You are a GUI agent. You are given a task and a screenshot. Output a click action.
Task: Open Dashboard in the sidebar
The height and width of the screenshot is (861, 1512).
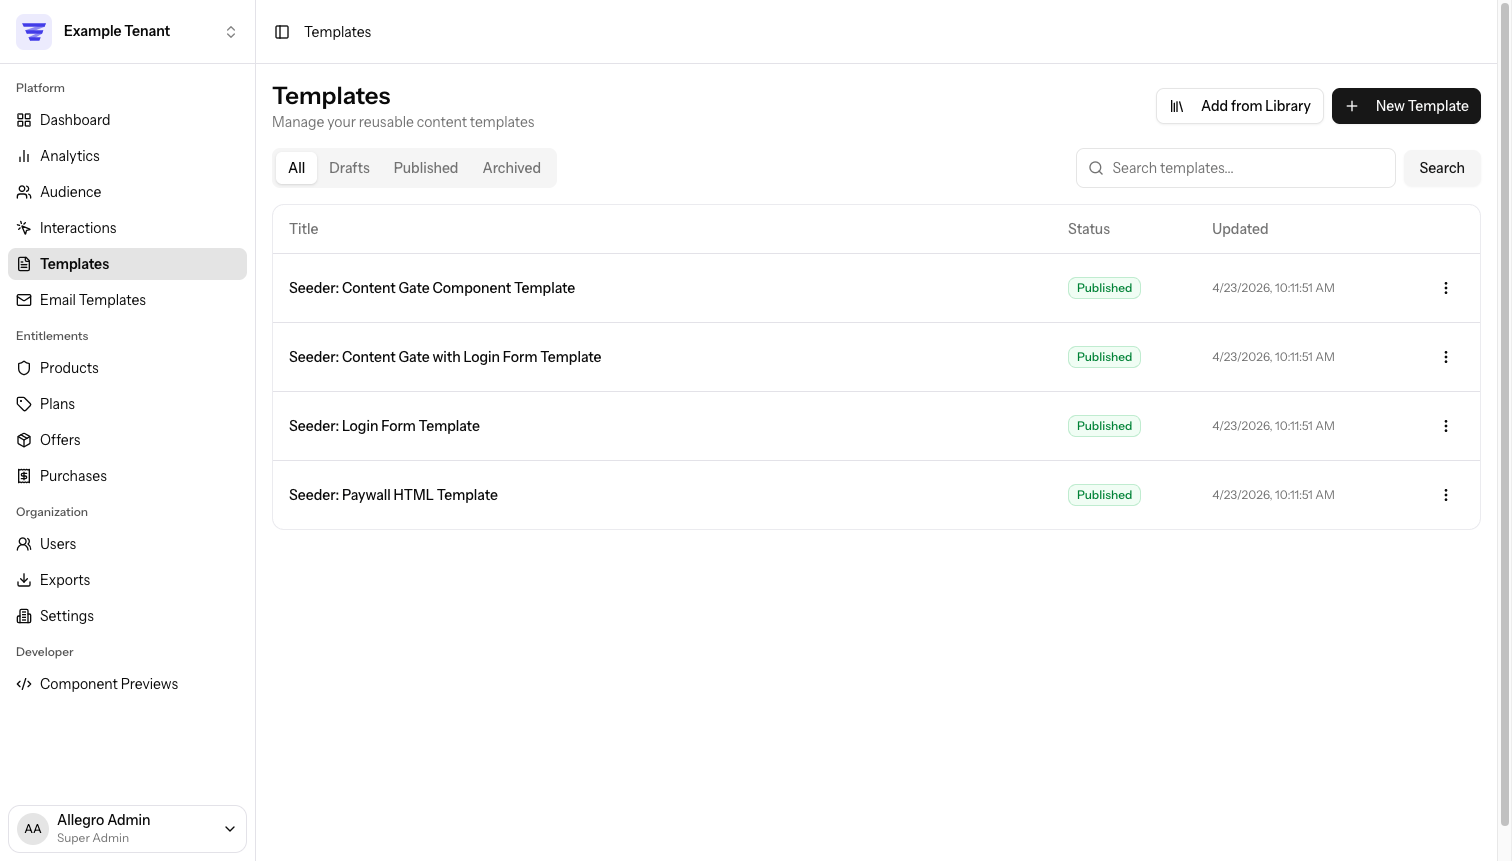(x=127, y=120)
